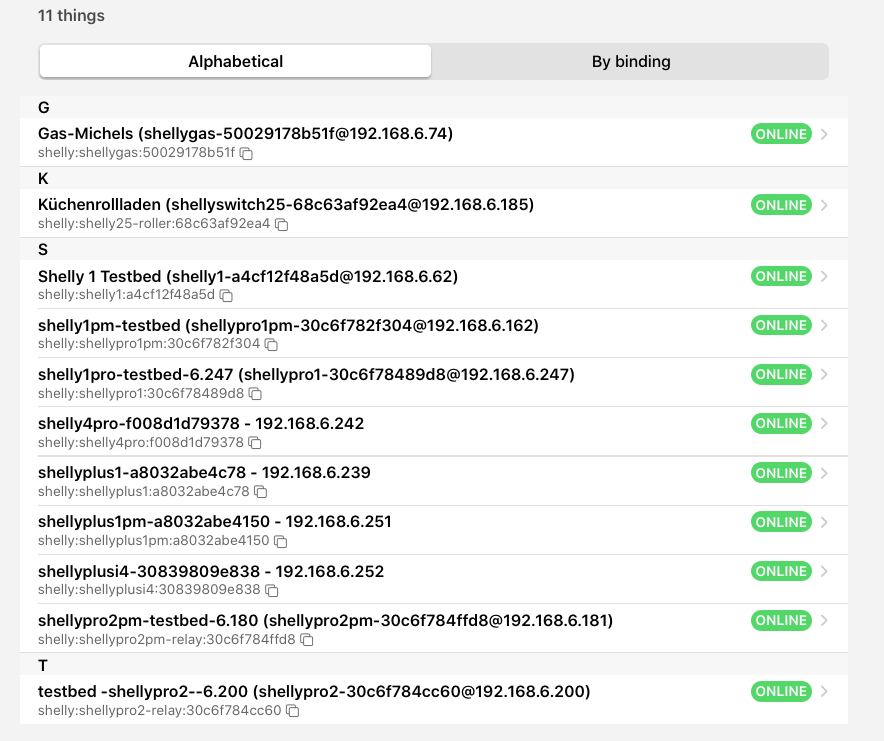The image size is (884, 741).
Task: Open Küchenrollladen details via chevron arrow
Action: click(824, 206)
